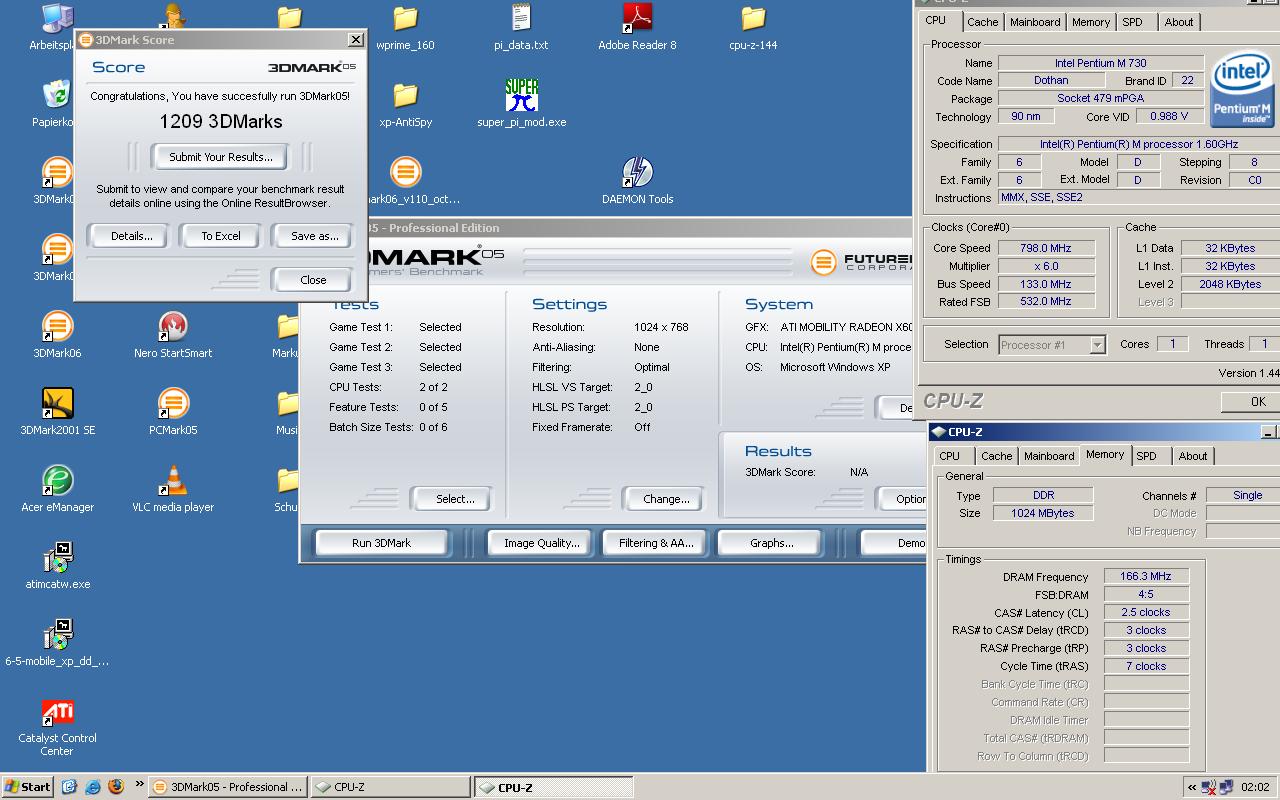
Task: Switch to 3DMark05 Professional taskbar button
Action: pyautogui.click(x=227, y=787)
